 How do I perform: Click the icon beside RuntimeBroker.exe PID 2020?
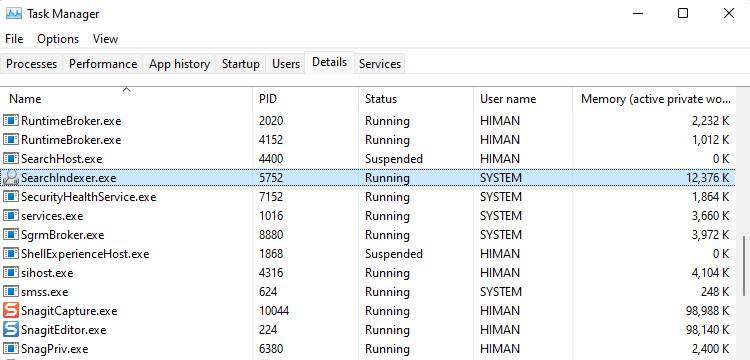pyautogui.click(x=11, y=121)
